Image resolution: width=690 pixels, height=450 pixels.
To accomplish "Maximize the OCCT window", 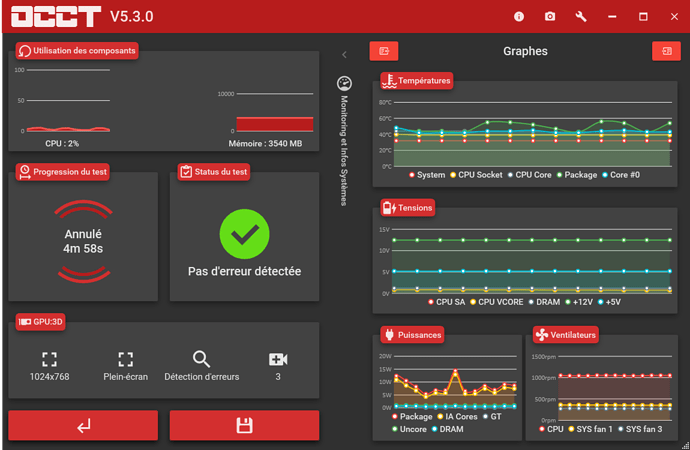I will tap(643, 17).
